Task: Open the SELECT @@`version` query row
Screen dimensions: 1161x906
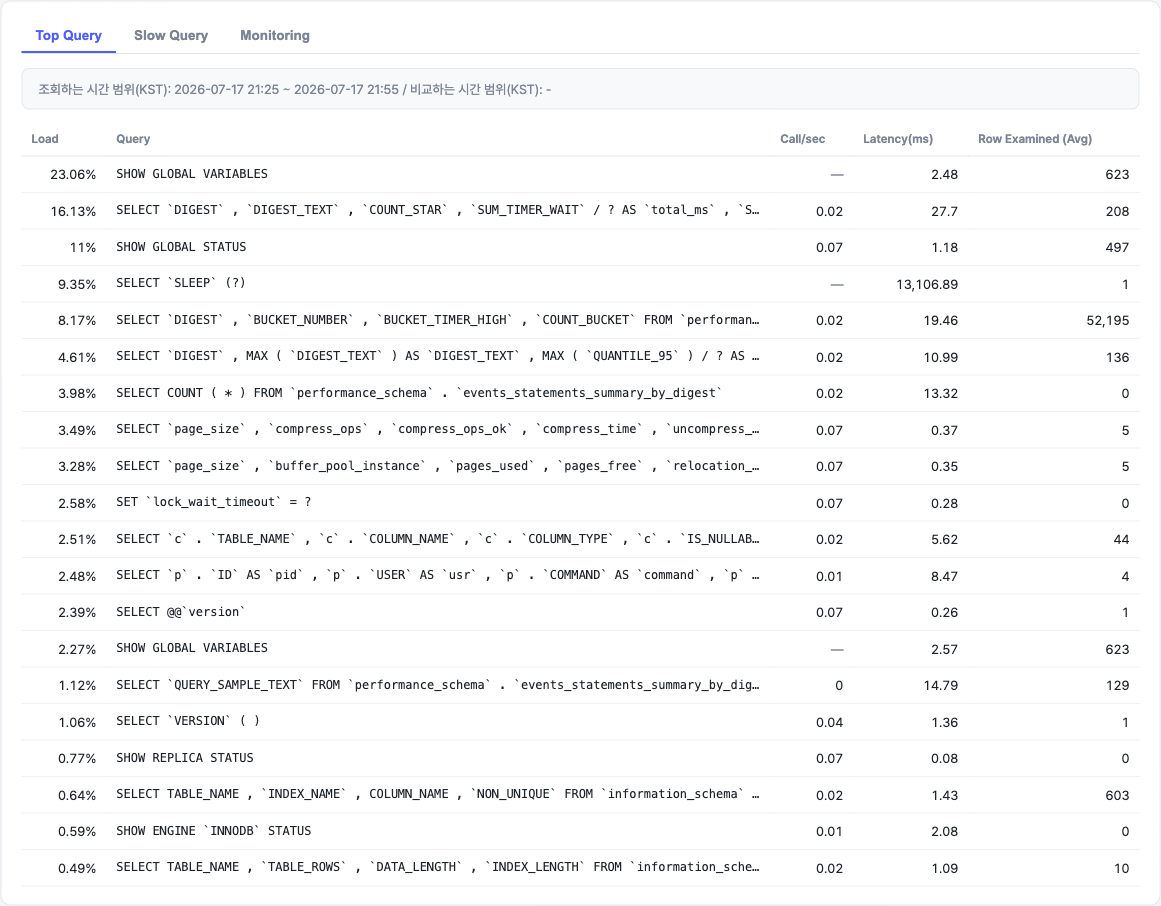Action: point(580,612)
